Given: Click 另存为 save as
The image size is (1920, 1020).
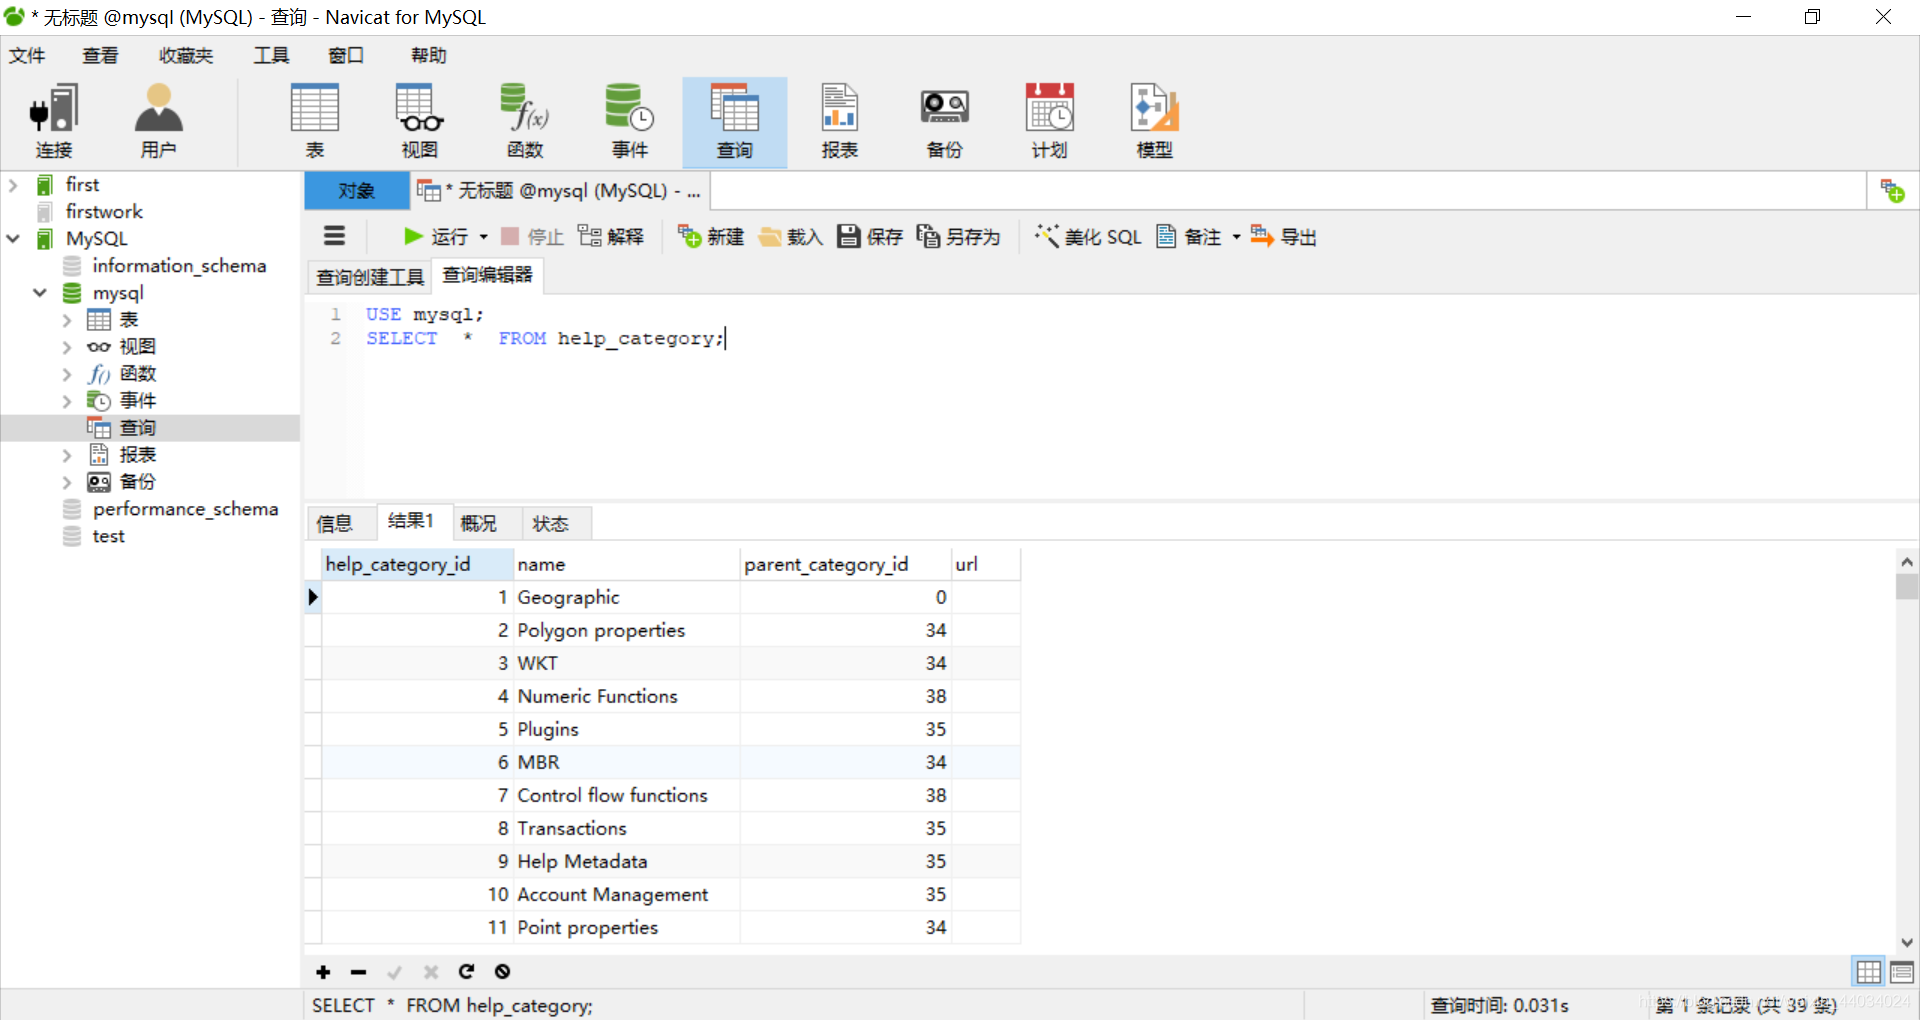Looking at the screenshot, I should tap(958, 237).
